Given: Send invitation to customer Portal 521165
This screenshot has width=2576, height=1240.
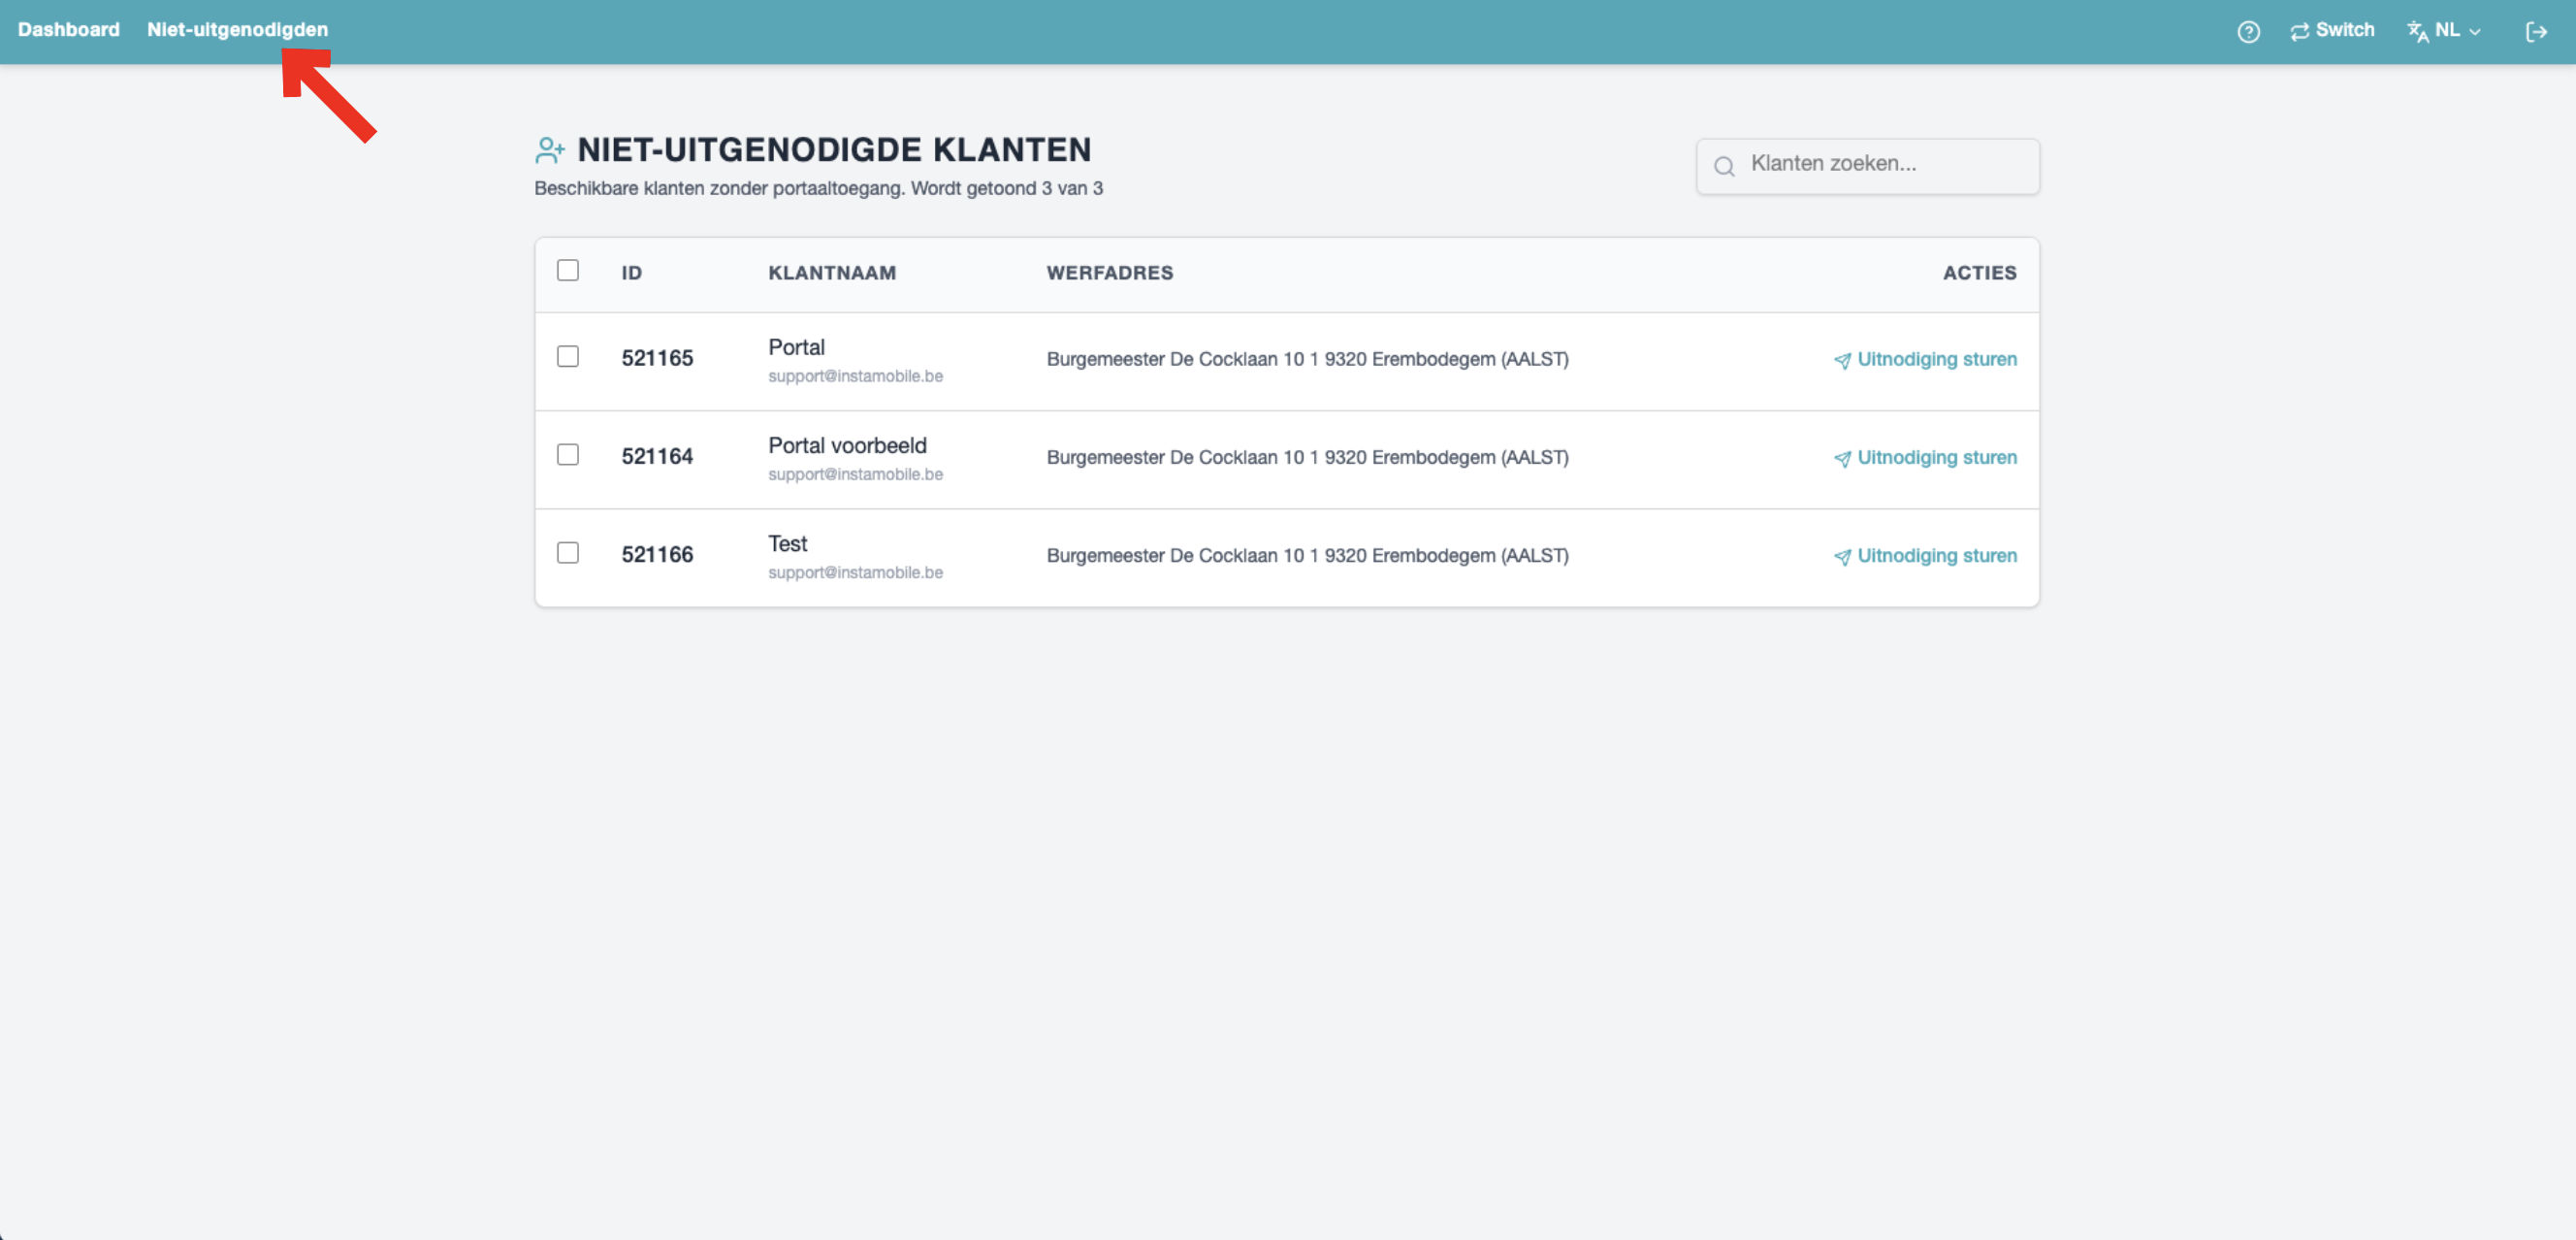Looking at the screenshot, I should click(x=1925, y=359).
